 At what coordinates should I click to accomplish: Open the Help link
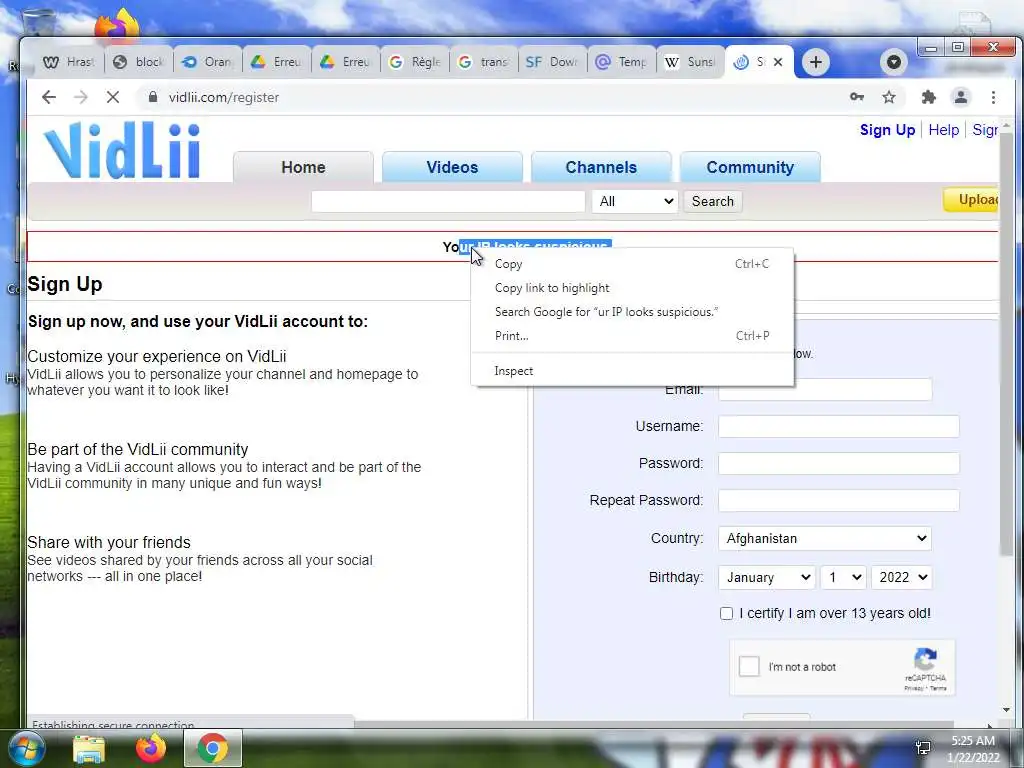(944, 130)
